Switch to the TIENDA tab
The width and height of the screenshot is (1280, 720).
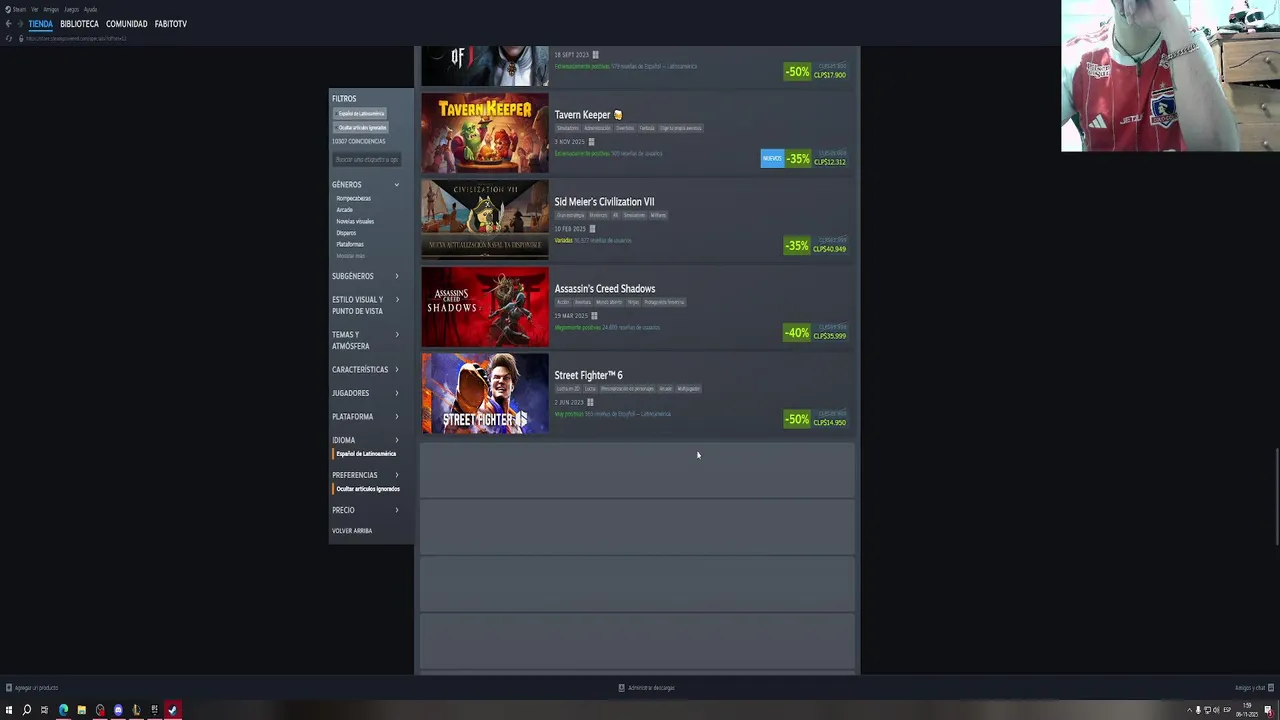[x=40, y=24]
